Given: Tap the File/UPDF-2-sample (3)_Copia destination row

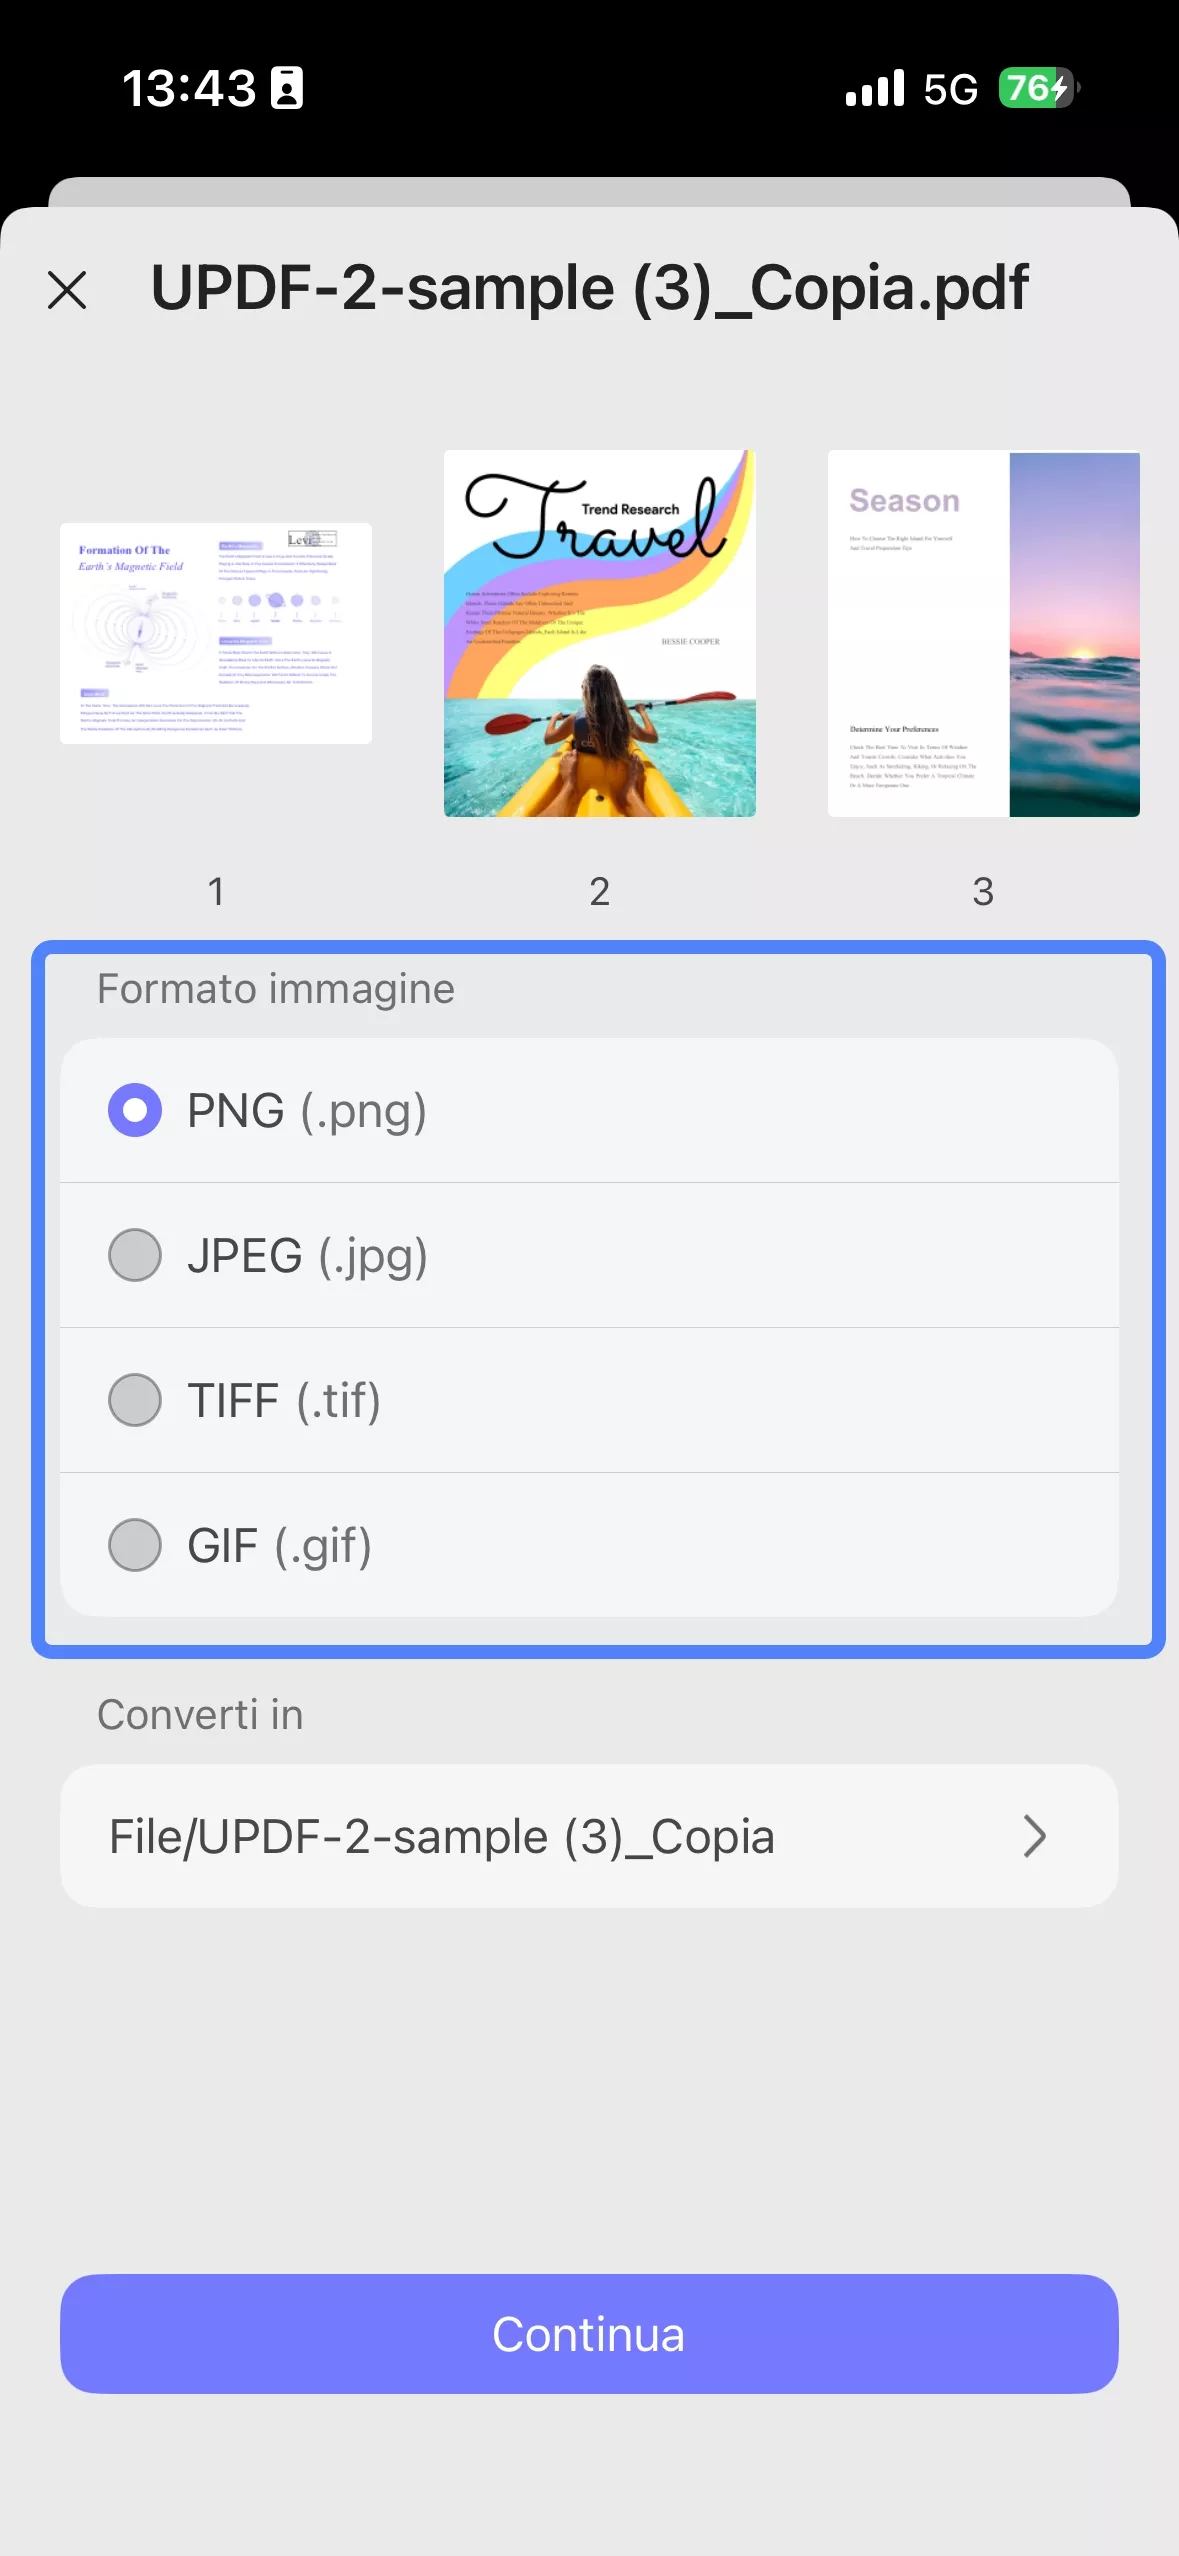Looking at the screenshot, I should pos(560,1836).
